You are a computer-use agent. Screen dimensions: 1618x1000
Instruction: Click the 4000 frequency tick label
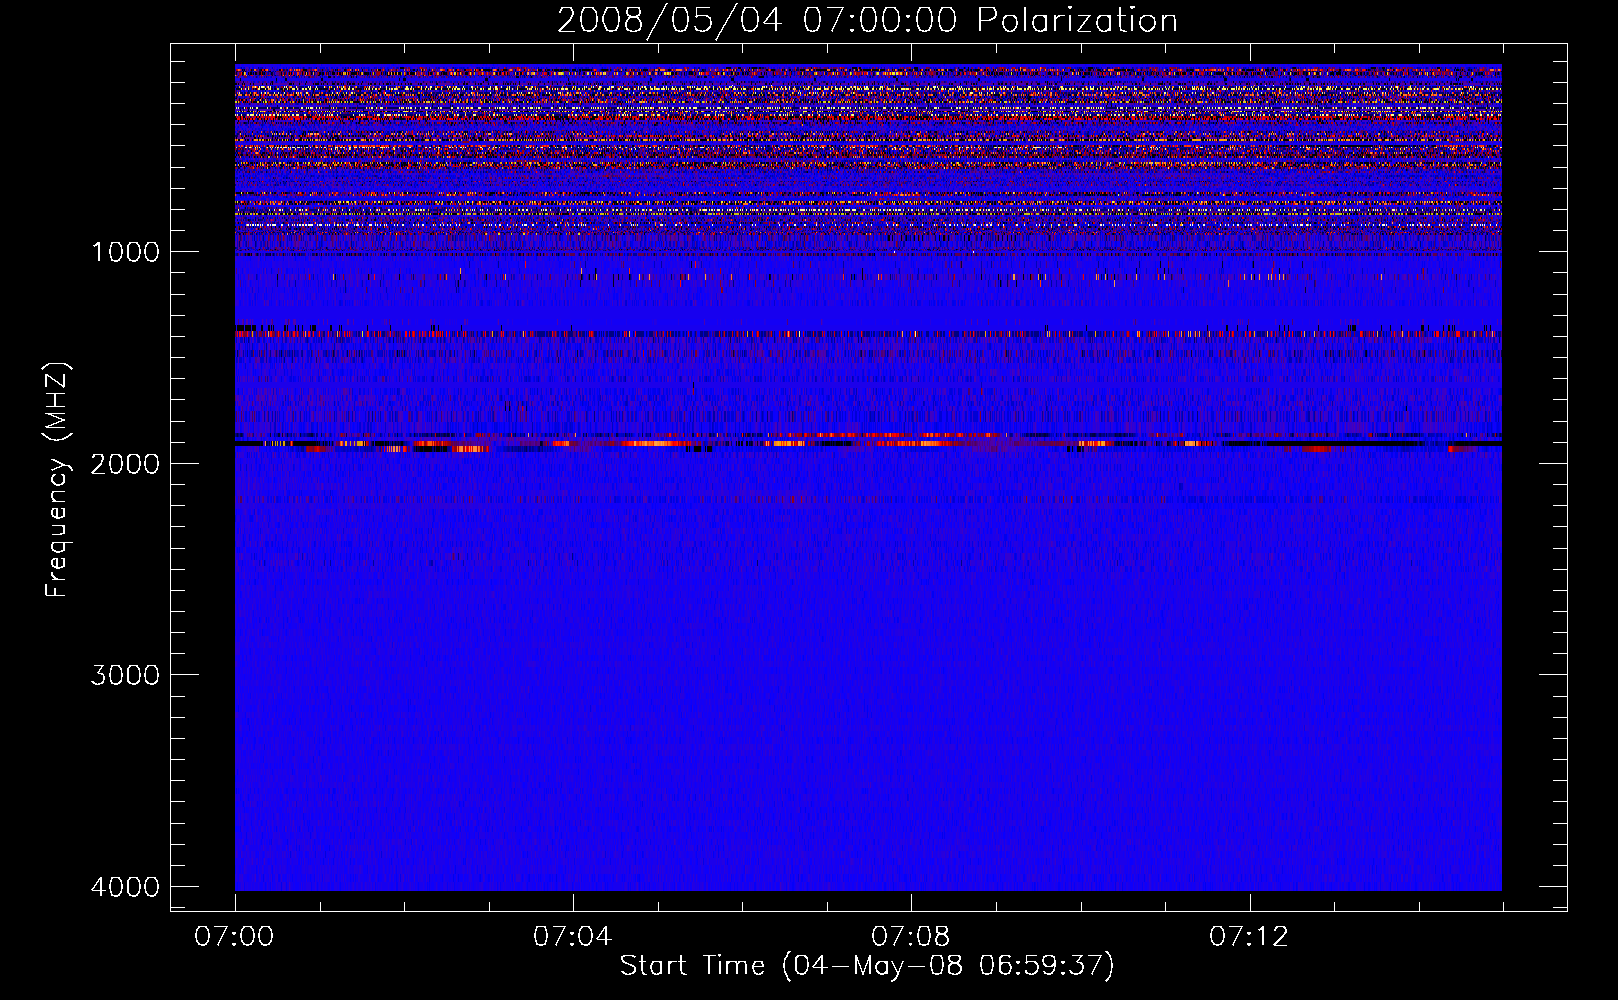[125, 886]
